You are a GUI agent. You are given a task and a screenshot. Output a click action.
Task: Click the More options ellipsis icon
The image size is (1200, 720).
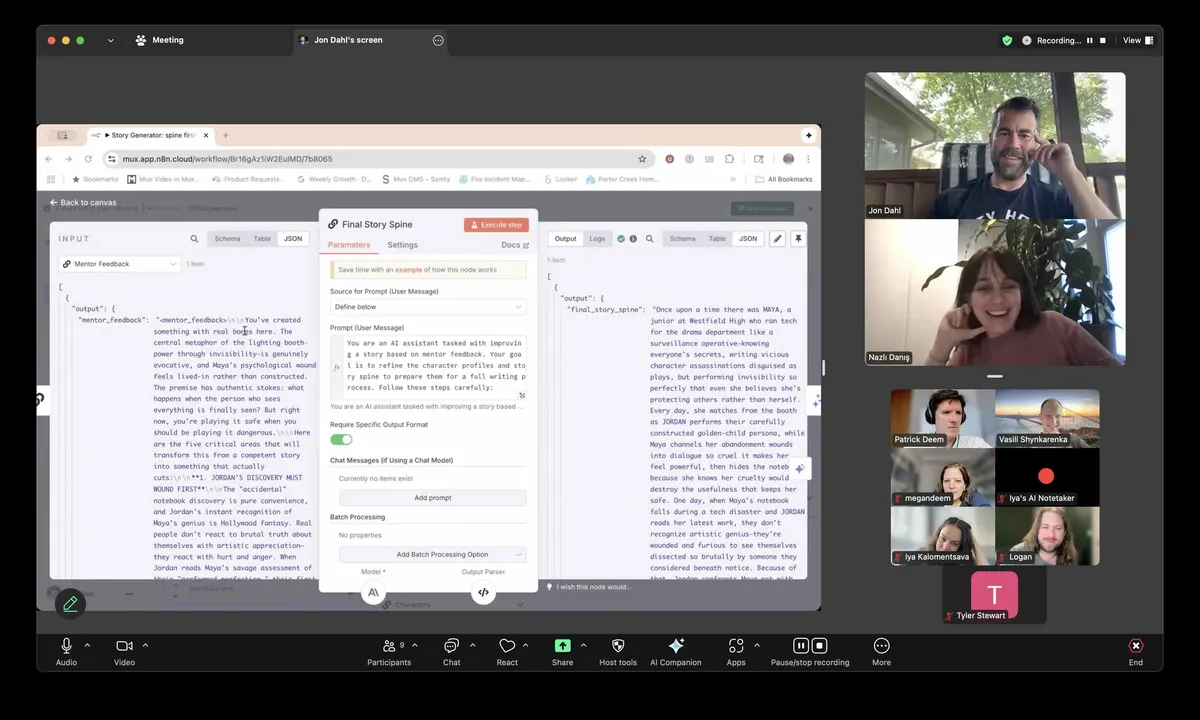pyautogui.click(x=881, y=646)
